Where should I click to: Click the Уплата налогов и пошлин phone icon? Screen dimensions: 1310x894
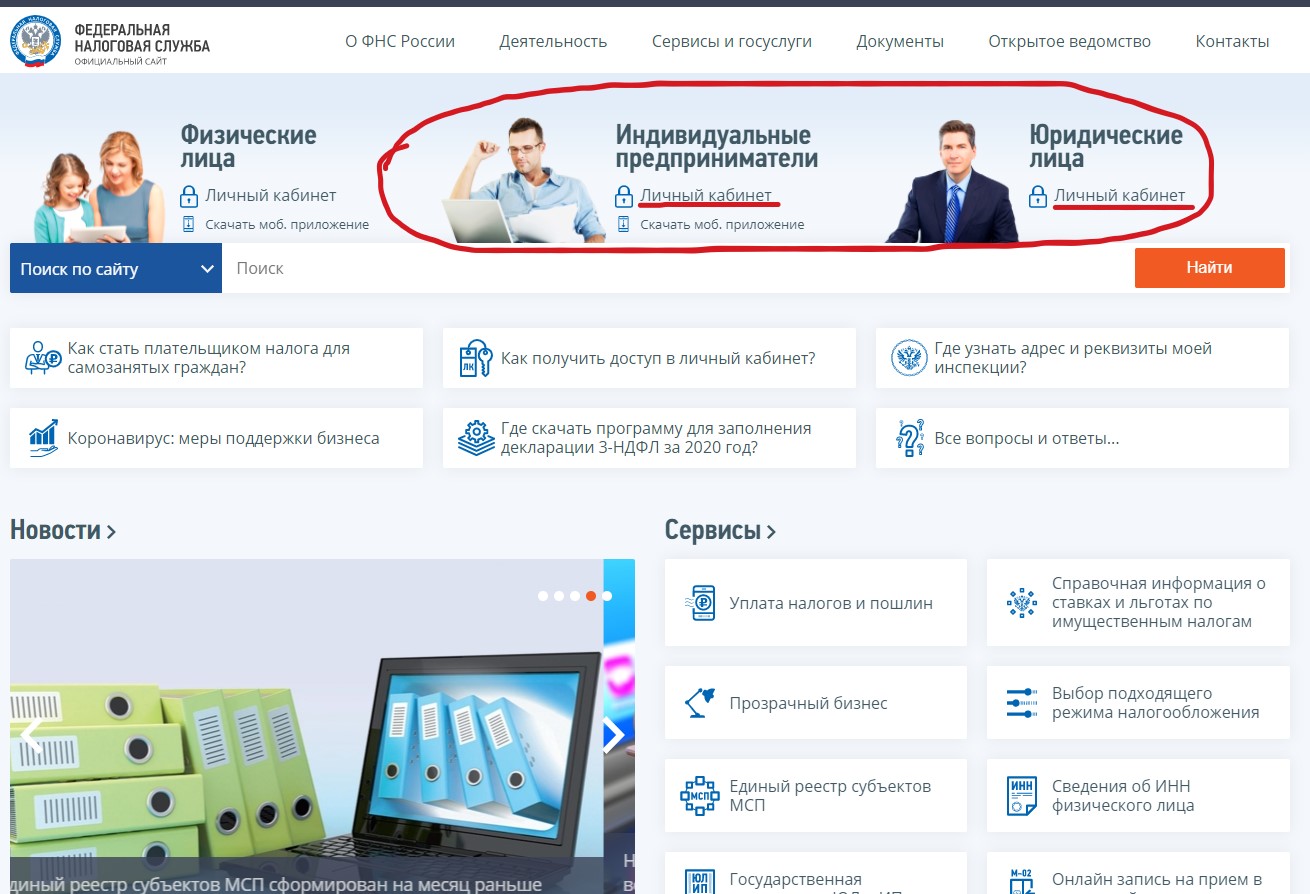click(x=703, y=603)
